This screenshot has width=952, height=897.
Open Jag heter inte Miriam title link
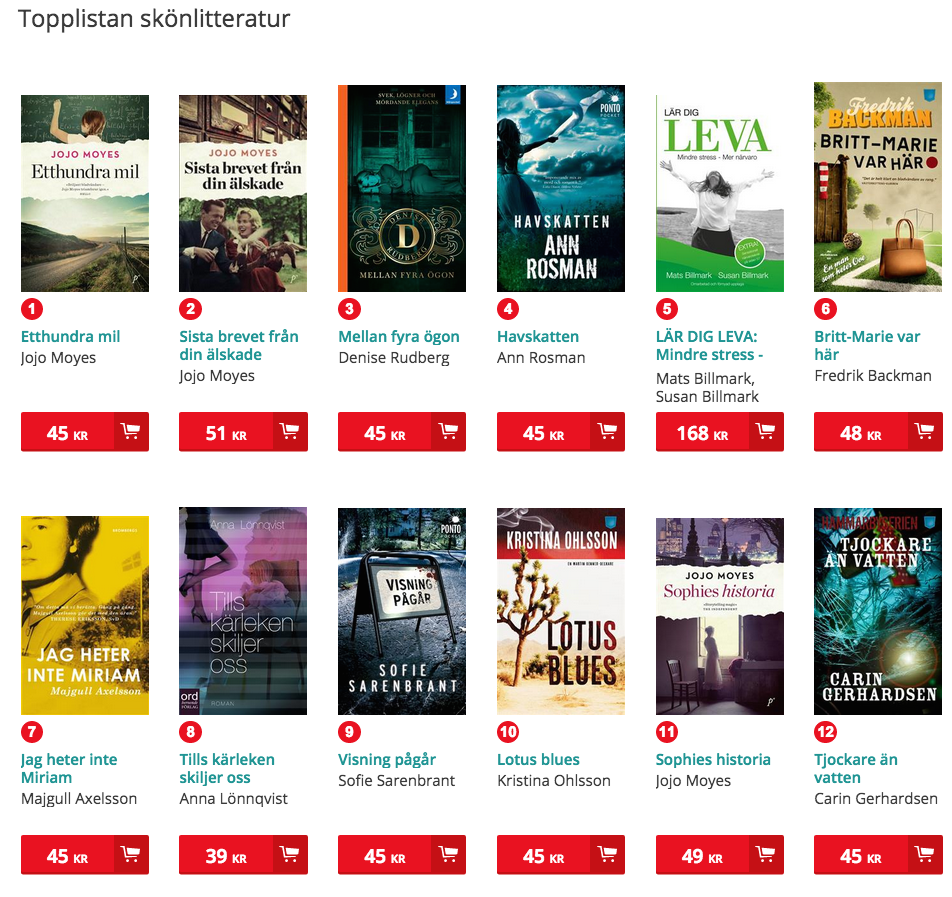(69, 769)
